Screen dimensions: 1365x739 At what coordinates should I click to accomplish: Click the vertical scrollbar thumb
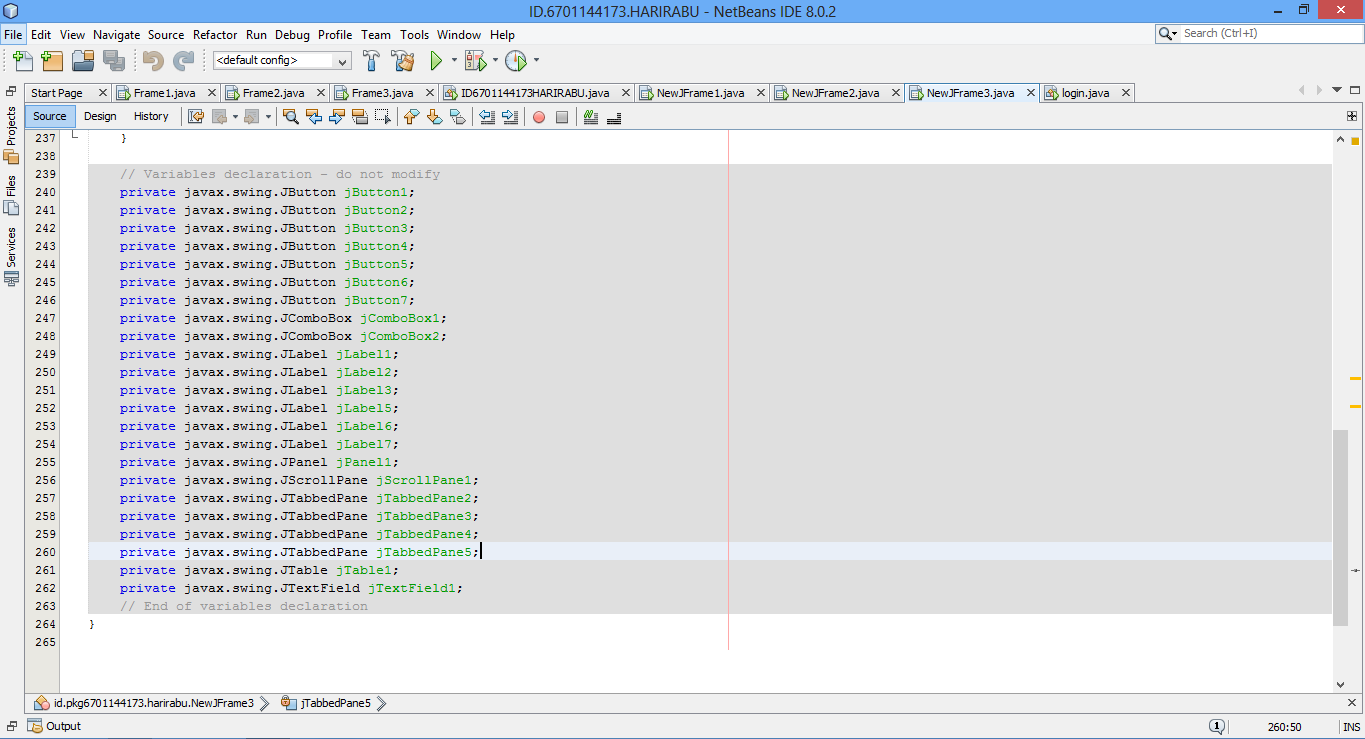[1340, 528]
